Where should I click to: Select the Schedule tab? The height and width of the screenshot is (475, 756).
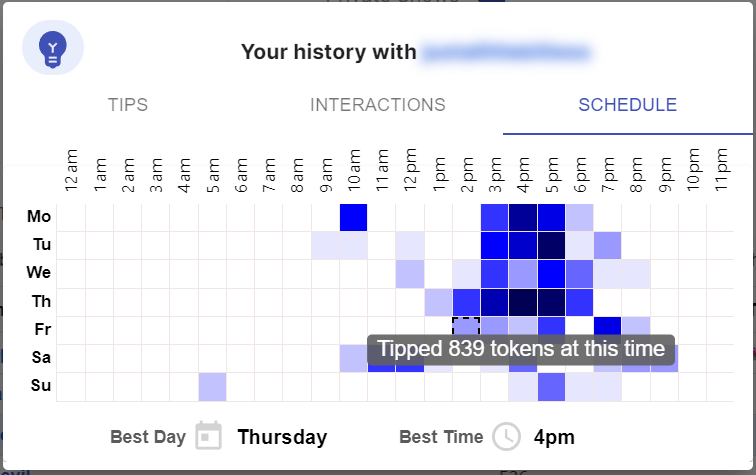click(x=627, y=105)
